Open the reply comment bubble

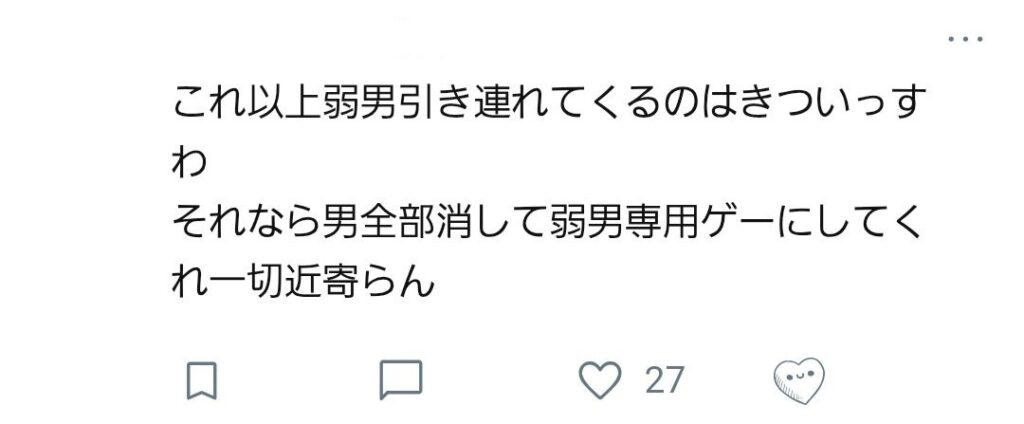coord(401,380)
